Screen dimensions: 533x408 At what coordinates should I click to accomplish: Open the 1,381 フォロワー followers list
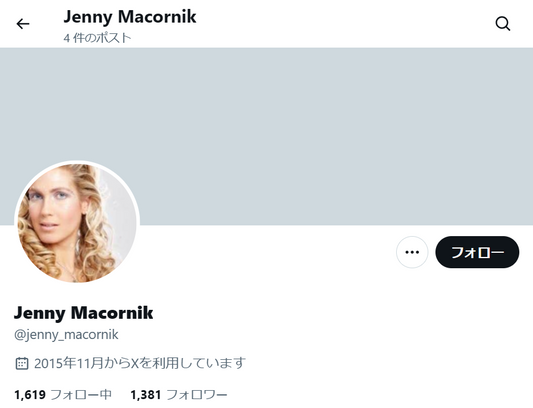[179, 395]
